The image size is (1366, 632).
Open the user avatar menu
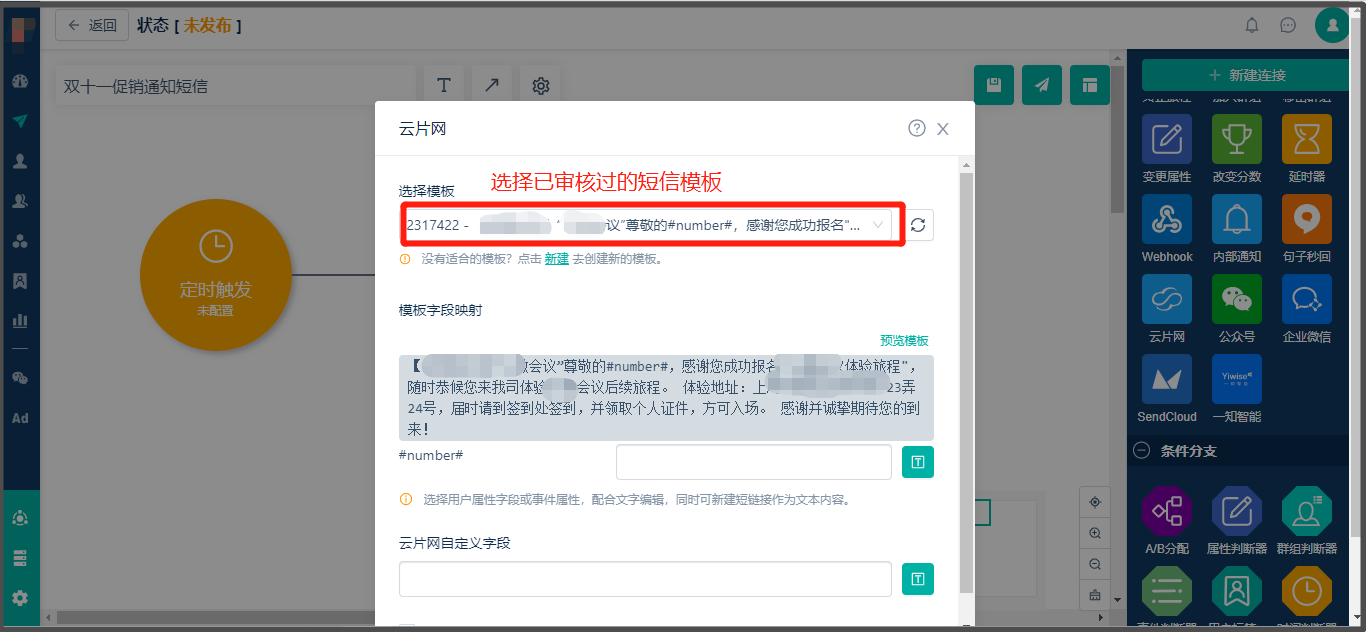click(1332, 25)
